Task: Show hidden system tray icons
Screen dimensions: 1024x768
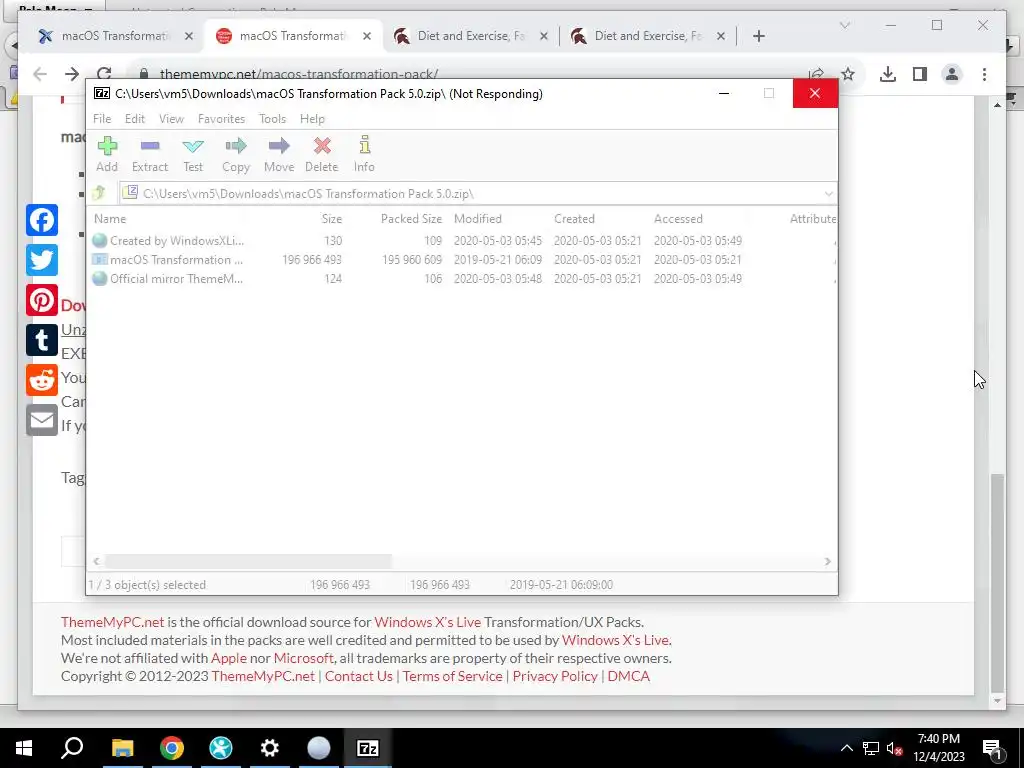Action: pyautogui.click(x=846, y=748)
